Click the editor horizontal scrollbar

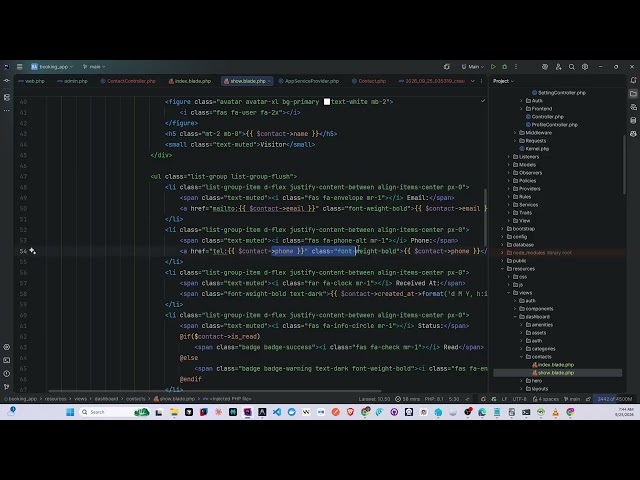tap(215, 391)
